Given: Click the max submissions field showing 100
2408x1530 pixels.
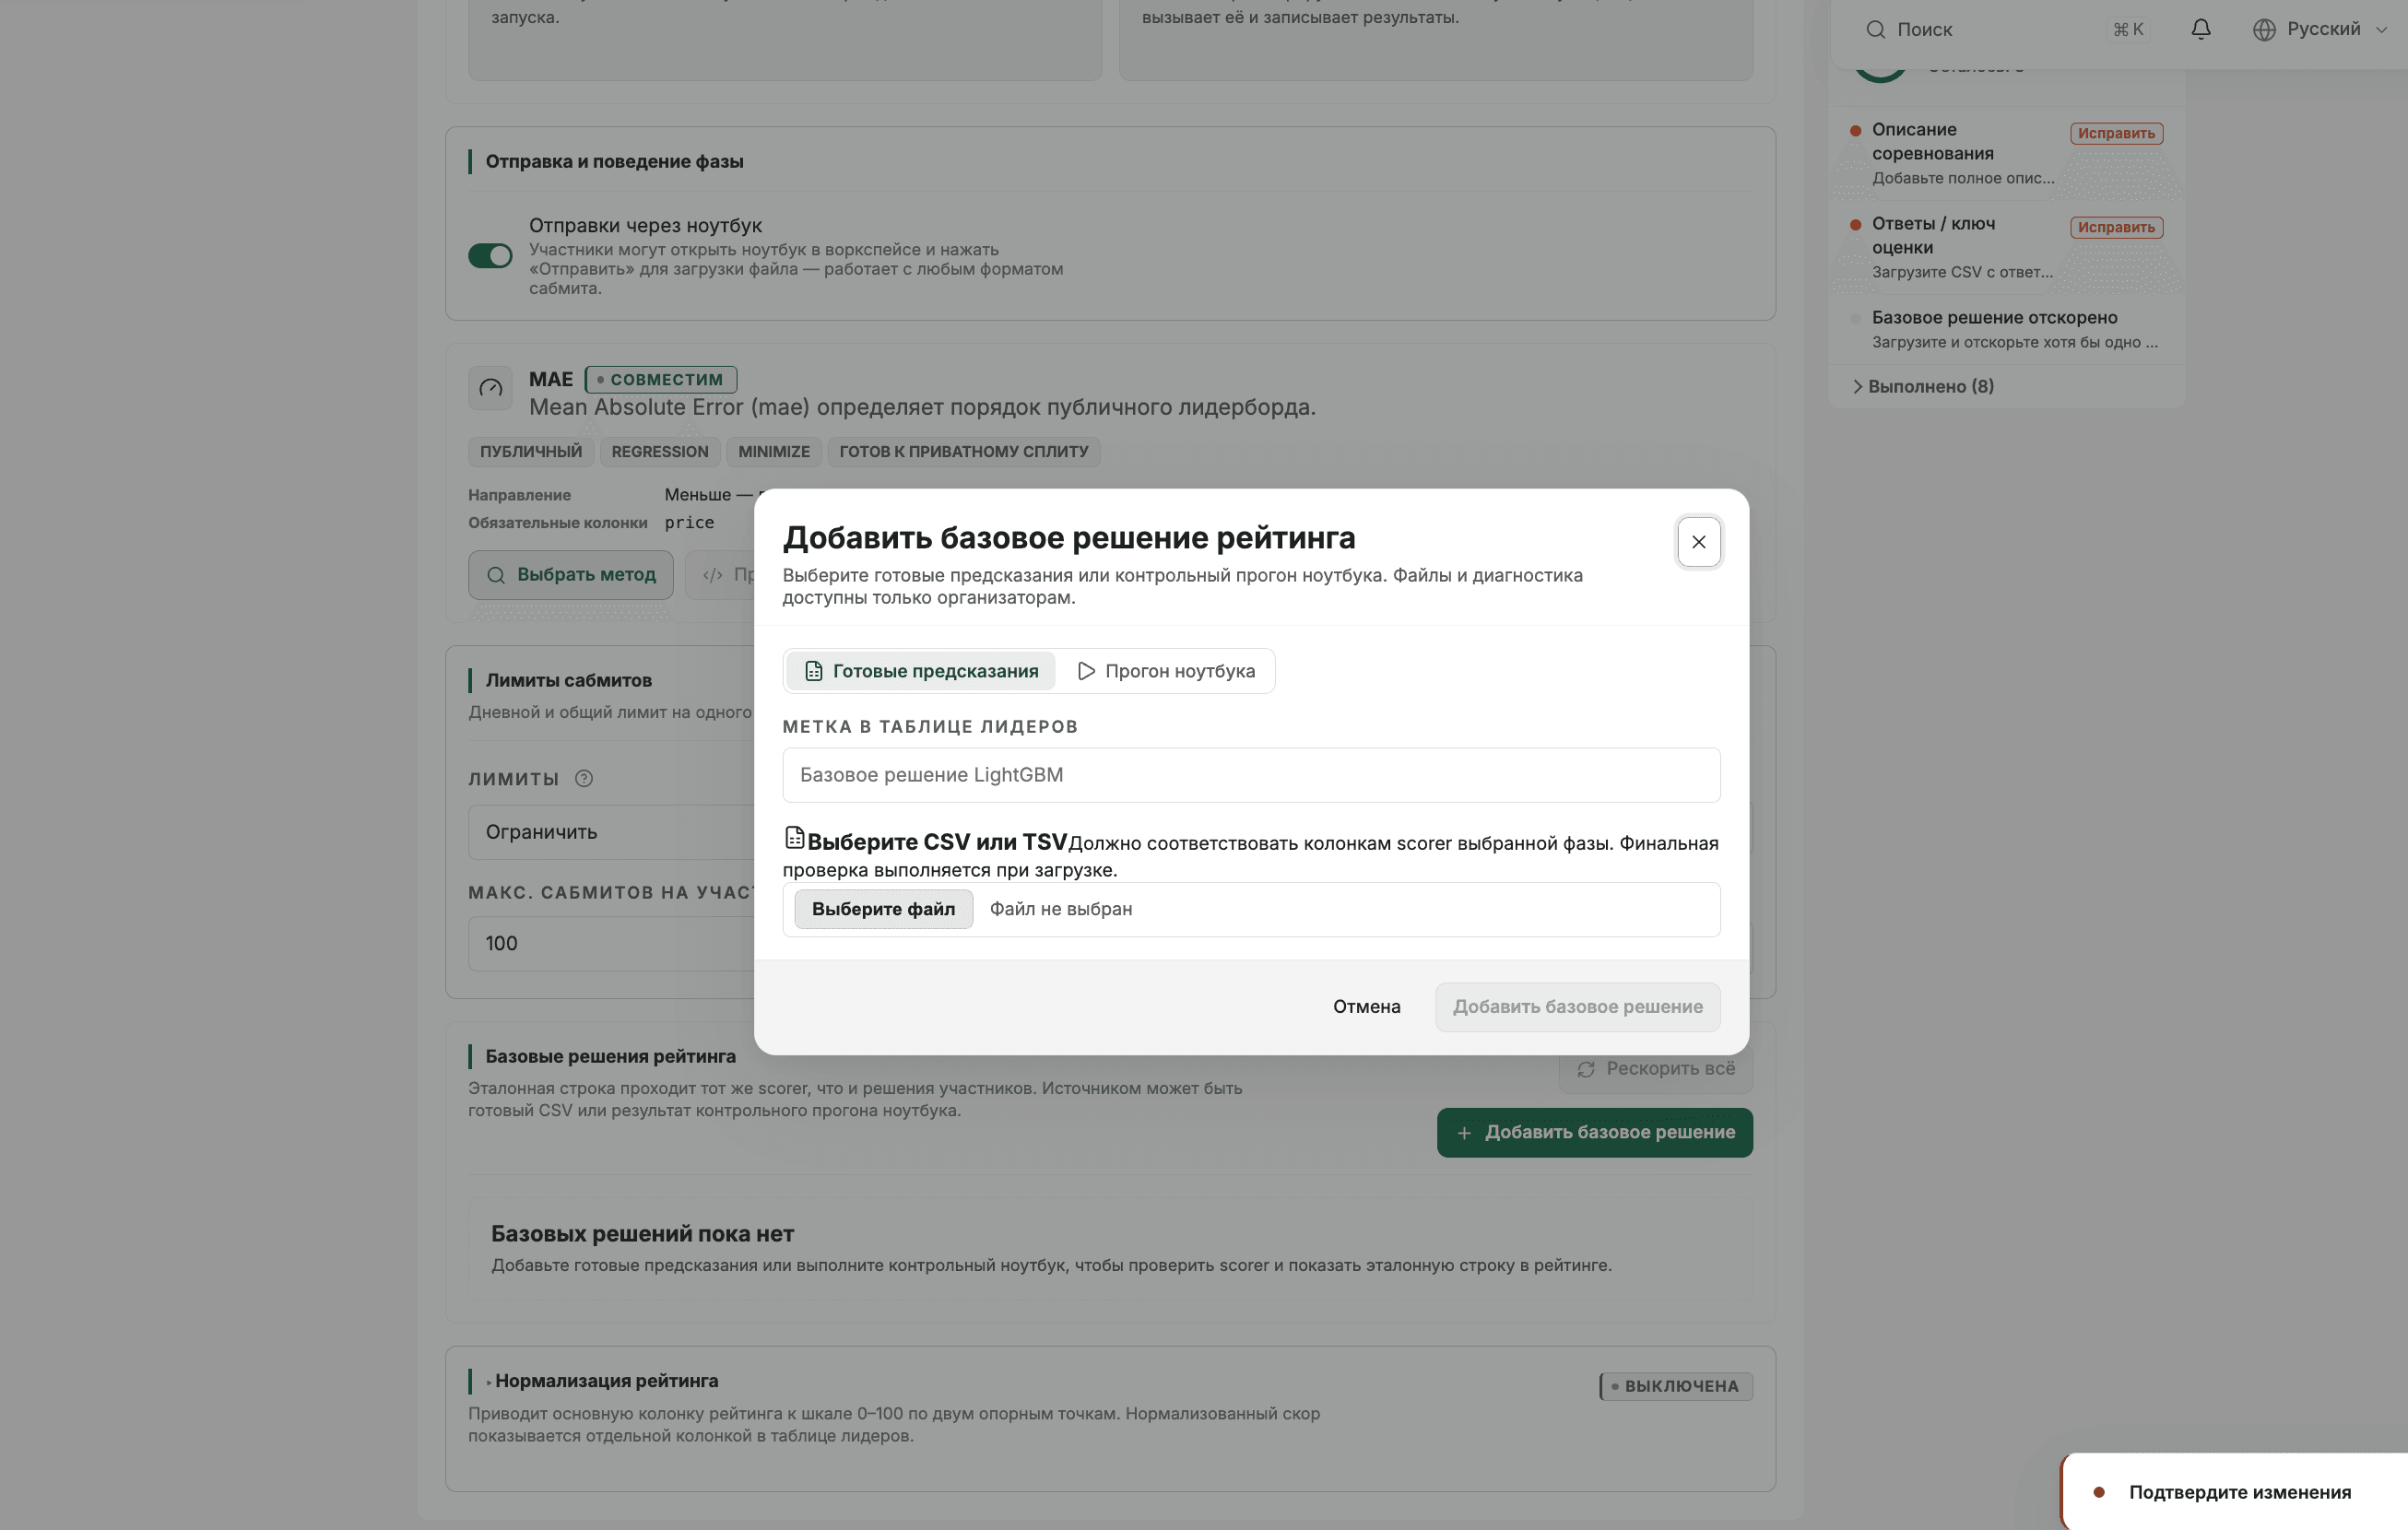Looking at the screenshot, I should (610, 944).
